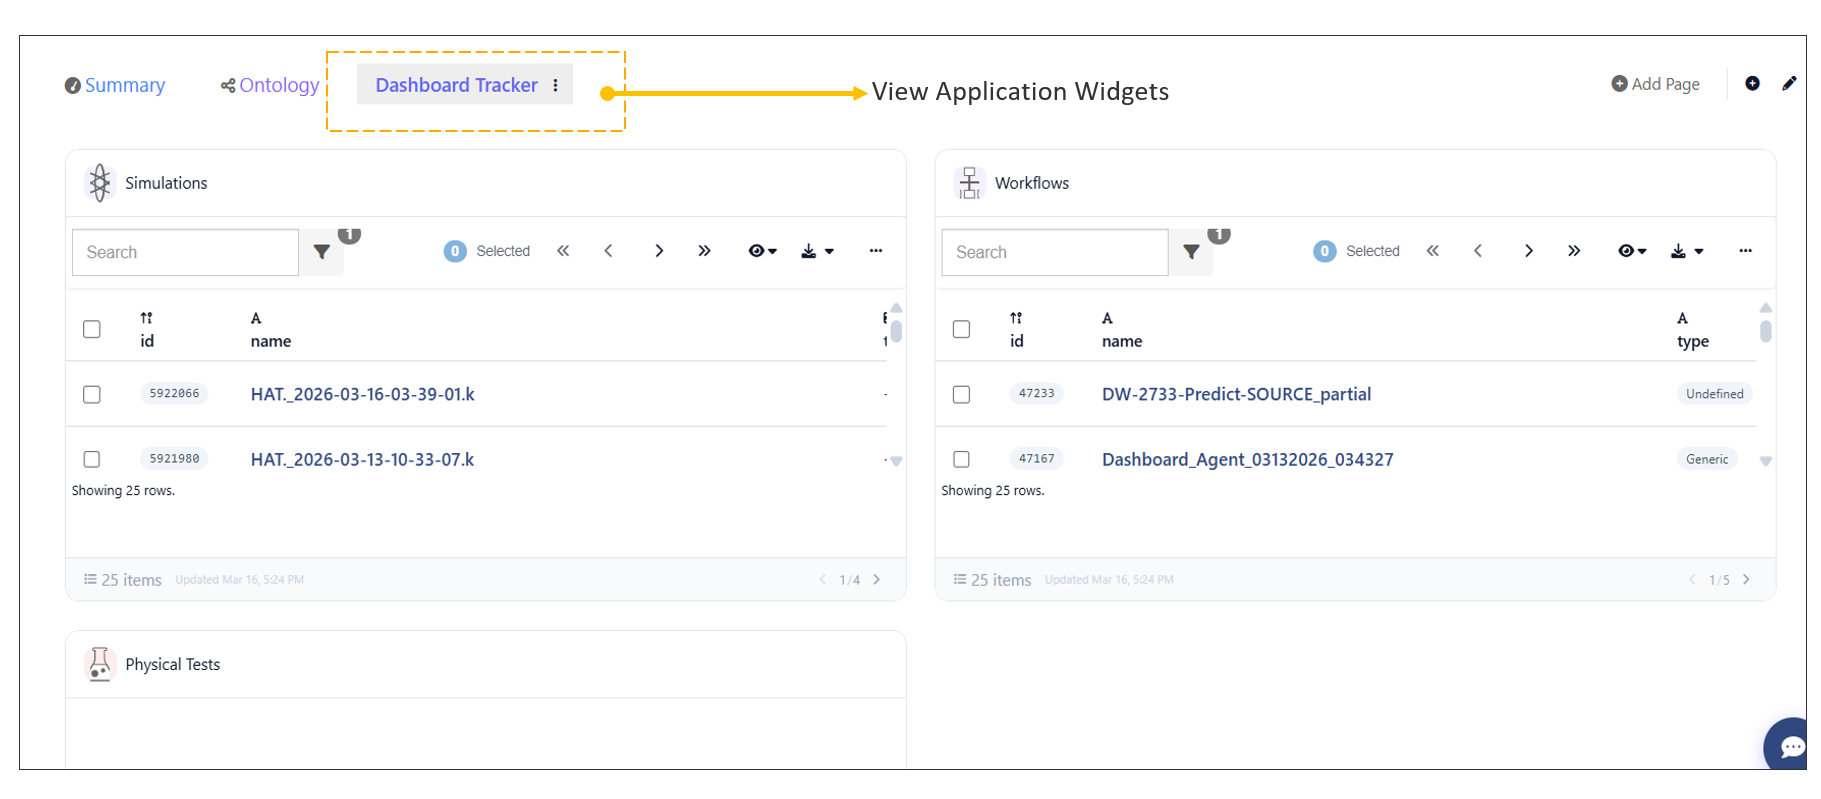1821x799 pixels.
Task: Jump to last page in Simulations table
Action: [704, 251]
